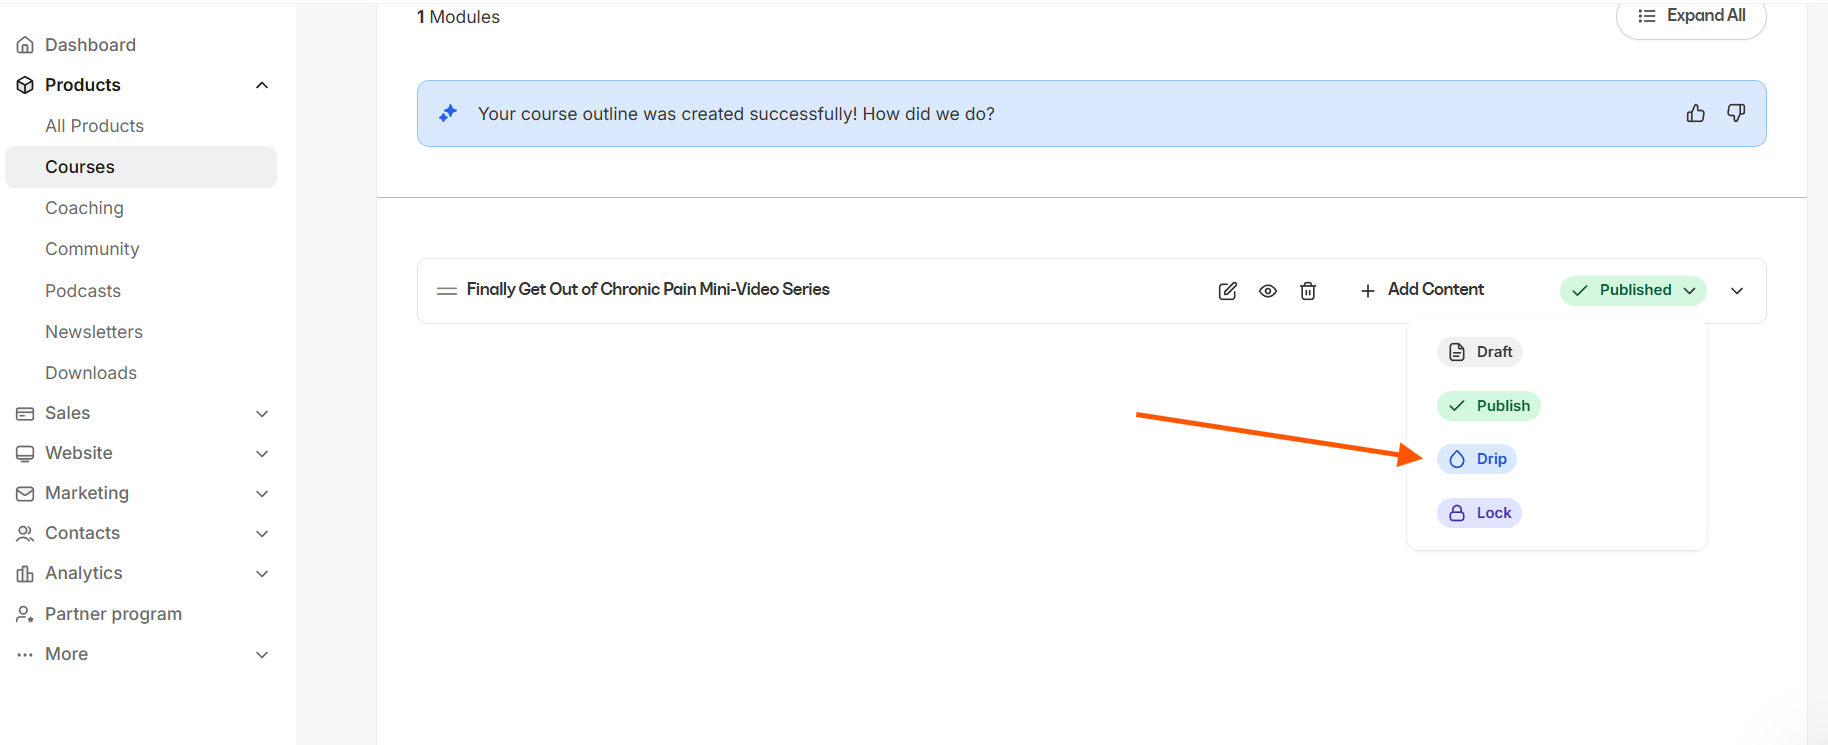The width and height of the screenshot is (1828, 745).
Task: Click the module title text
Action: coord(648,290)
